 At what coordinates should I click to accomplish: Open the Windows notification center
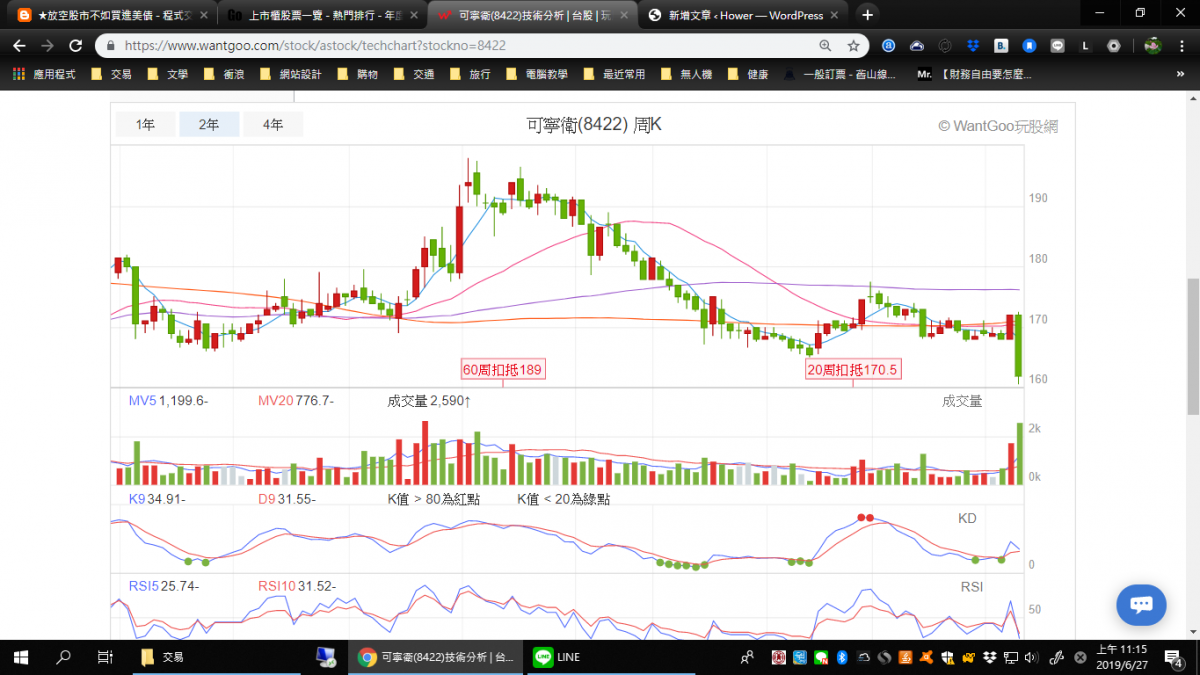1176,657
